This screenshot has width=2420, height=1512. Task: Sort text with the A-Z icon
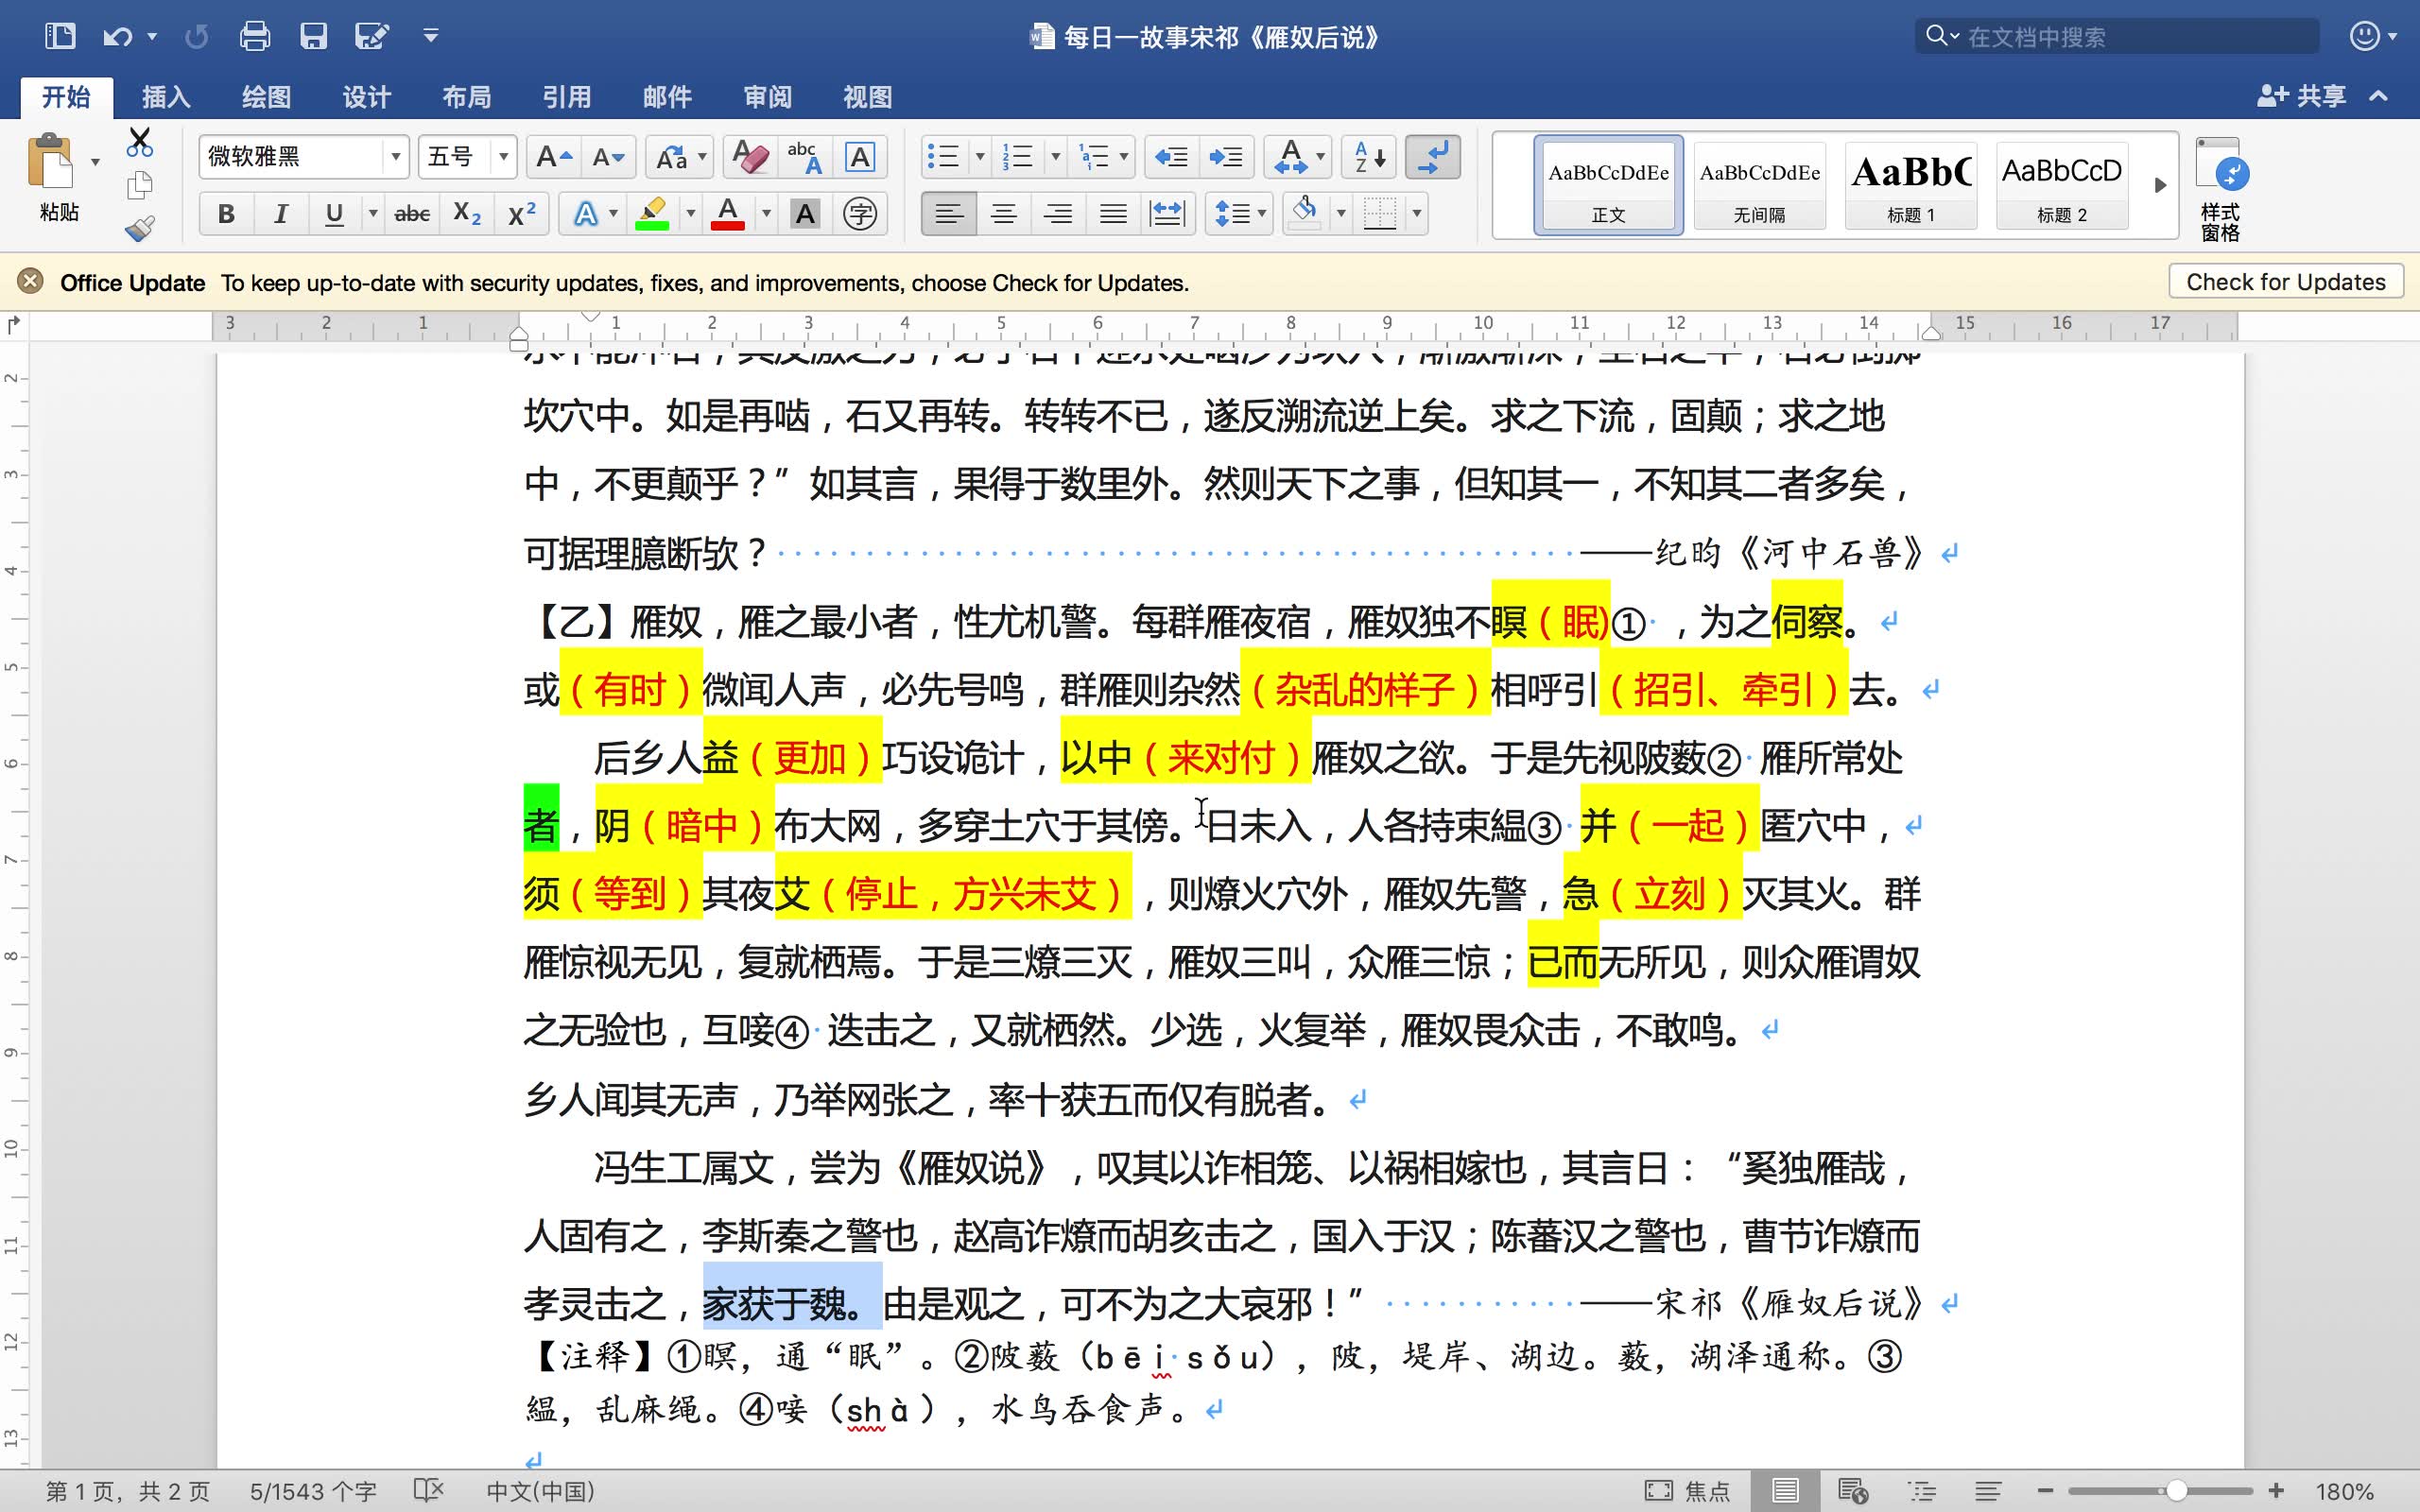click(x=1369, y=157)
